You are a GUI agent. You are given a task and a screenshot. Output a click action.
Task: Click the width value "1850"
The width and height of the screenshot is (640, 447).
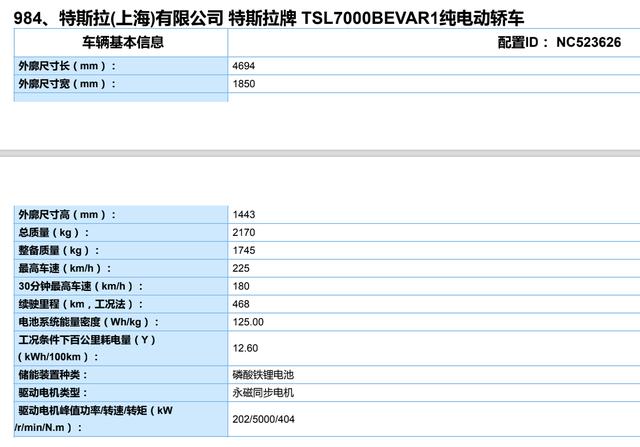244,84
